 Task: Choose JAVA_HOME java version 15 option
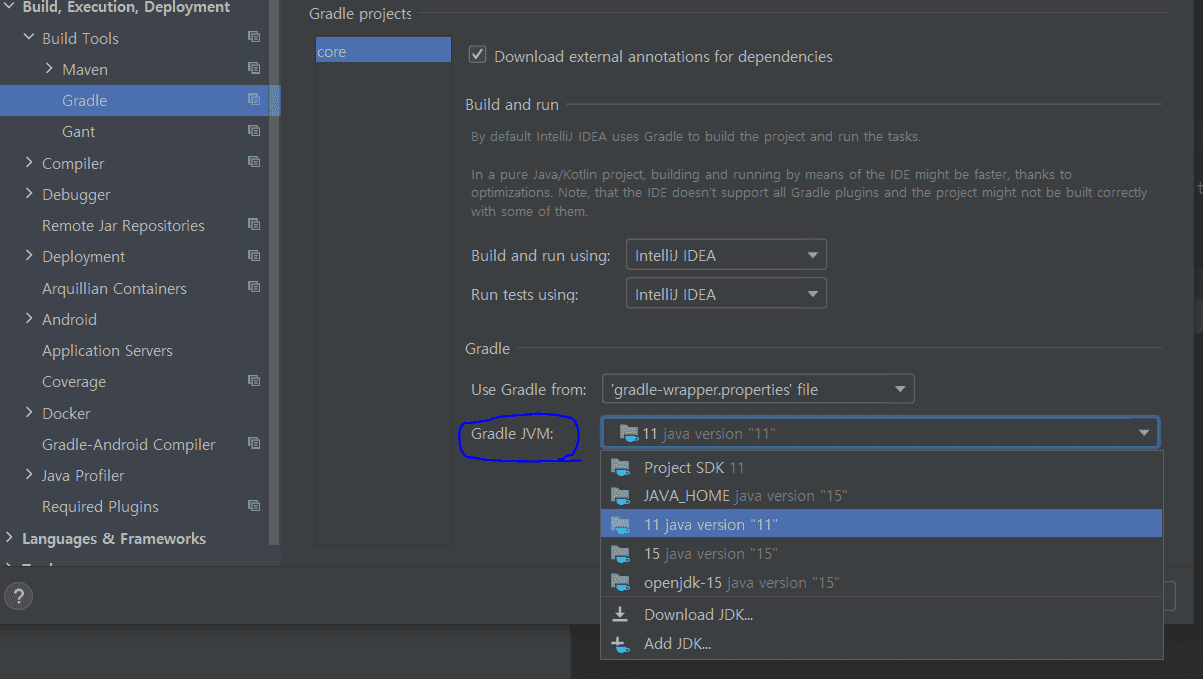745,495
